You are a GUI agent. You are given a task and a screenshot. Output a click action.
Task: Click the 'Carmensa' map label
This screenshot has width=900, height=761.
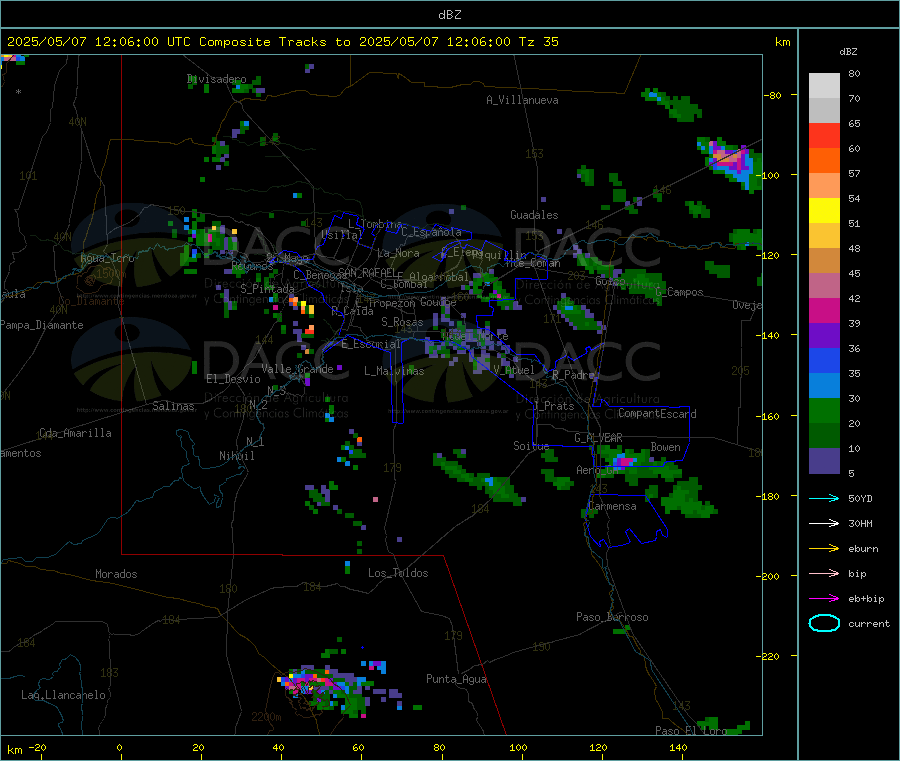click(x=612, y=506)
